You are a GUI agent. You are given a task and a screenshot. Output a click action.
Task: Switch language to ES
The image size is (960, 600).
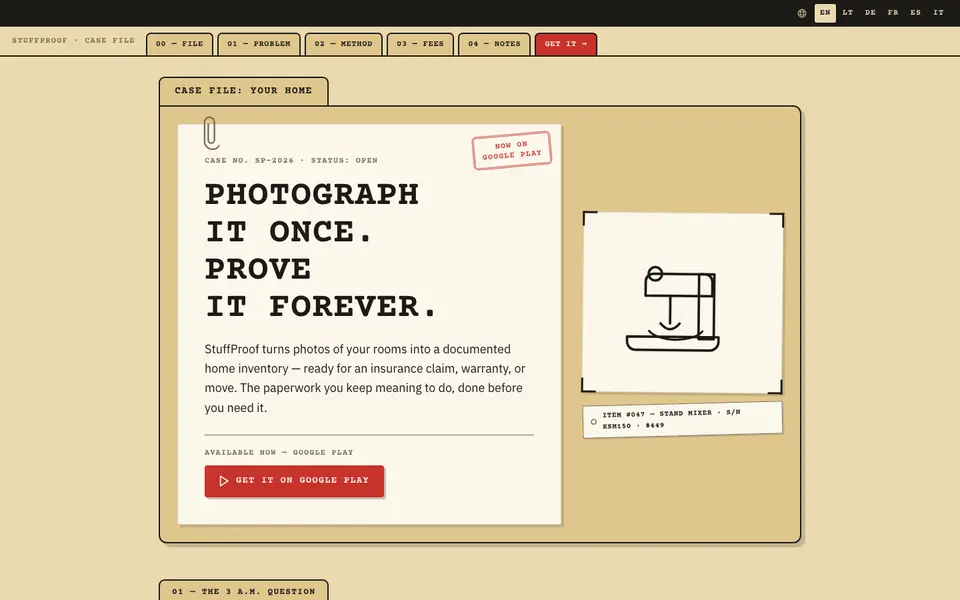coord(915,13)
